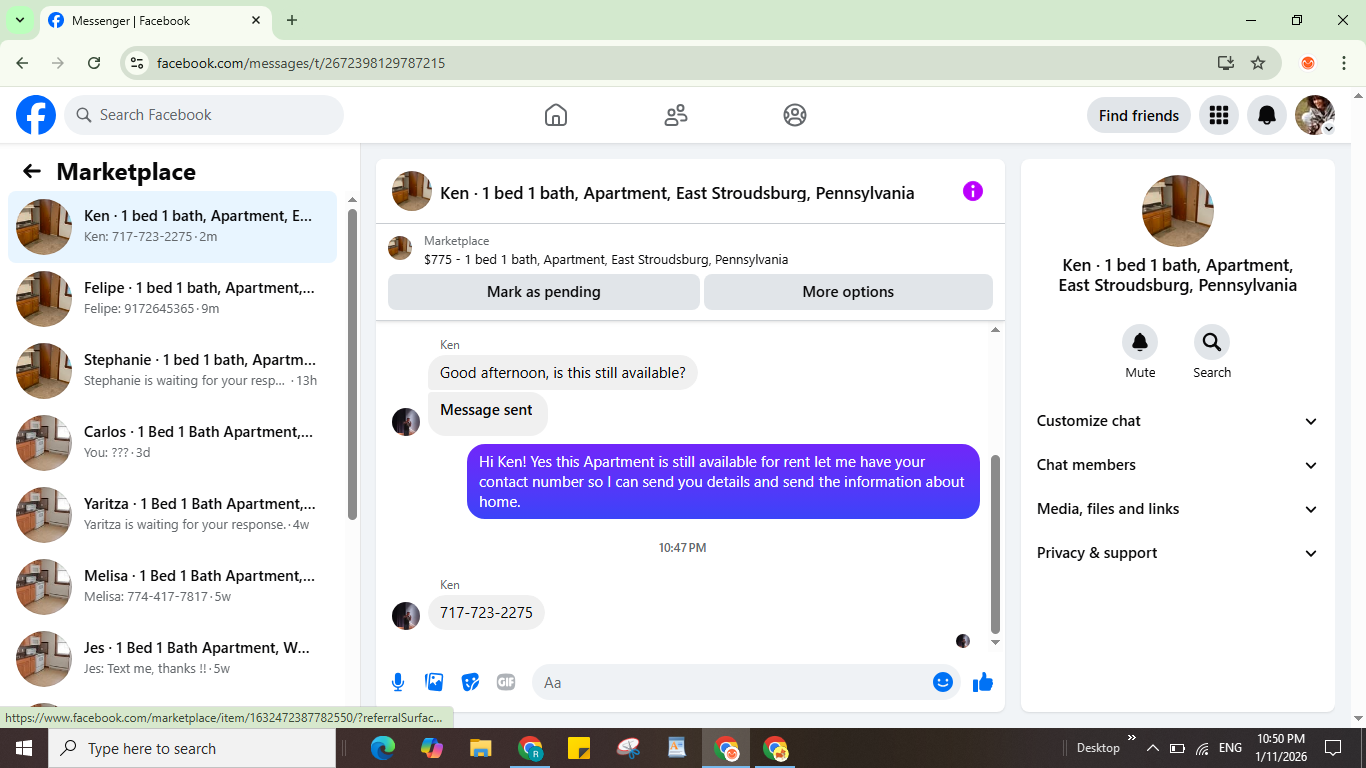Open the $775 Marketplace listing link

(x=606, y=259)
